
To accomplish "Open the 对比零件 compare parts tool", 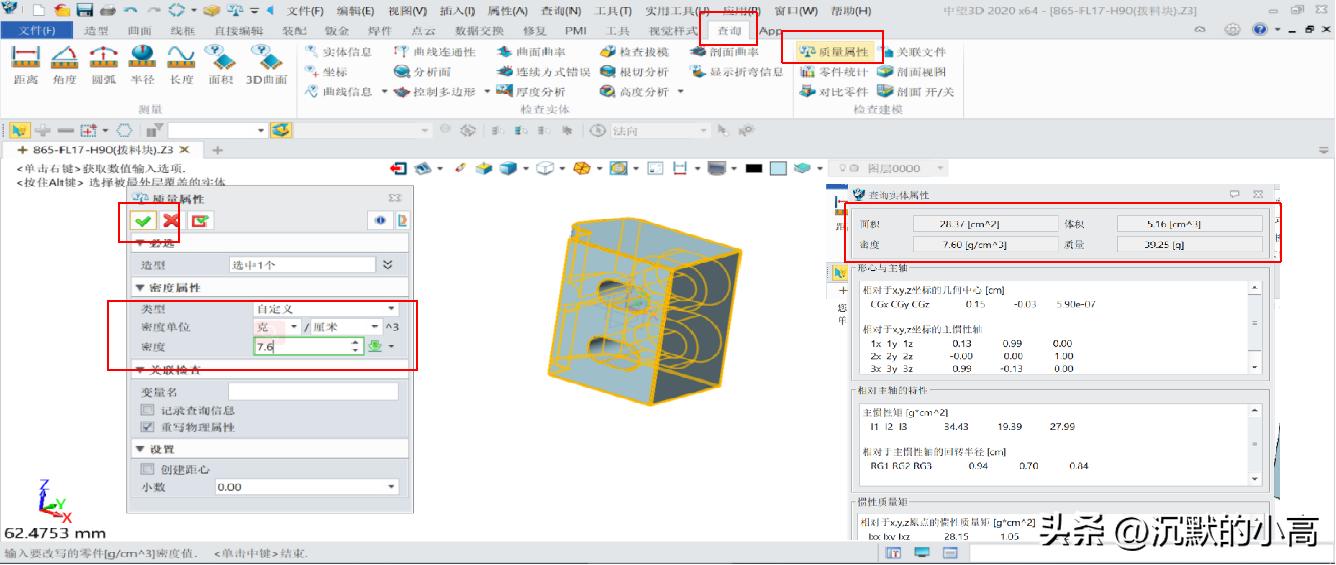I will pos(836,92).
